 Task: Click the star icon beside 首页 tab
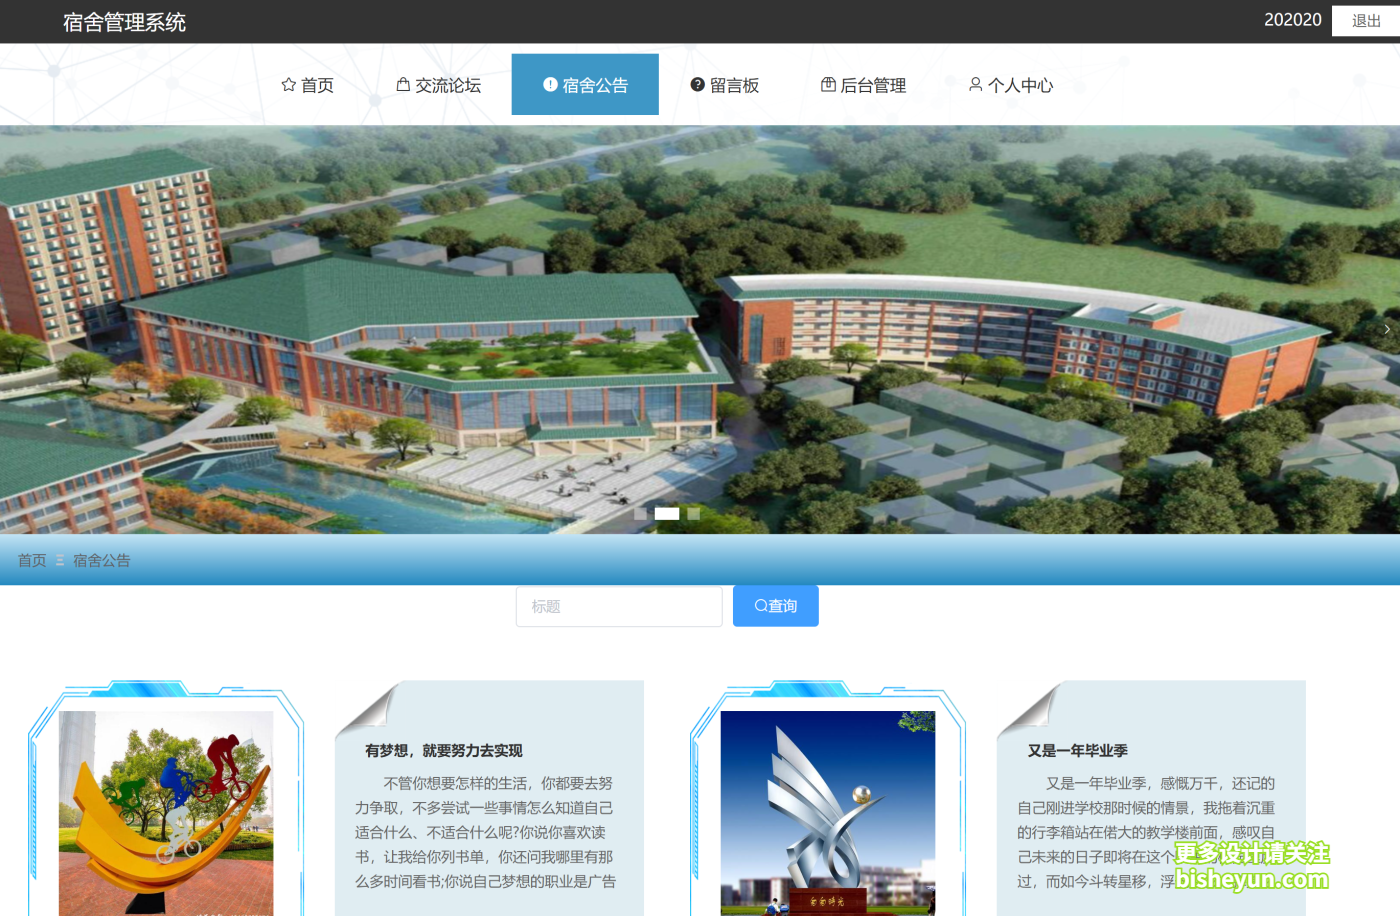point(286,84)
